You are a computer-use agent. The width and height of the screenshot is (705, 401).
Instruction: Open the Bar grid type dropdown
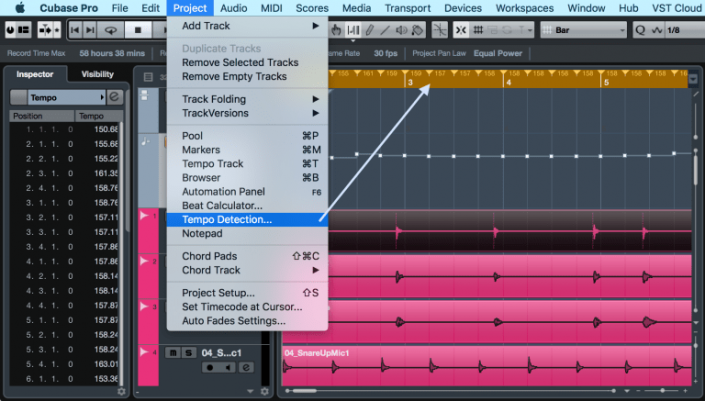[x=583, y=30]
